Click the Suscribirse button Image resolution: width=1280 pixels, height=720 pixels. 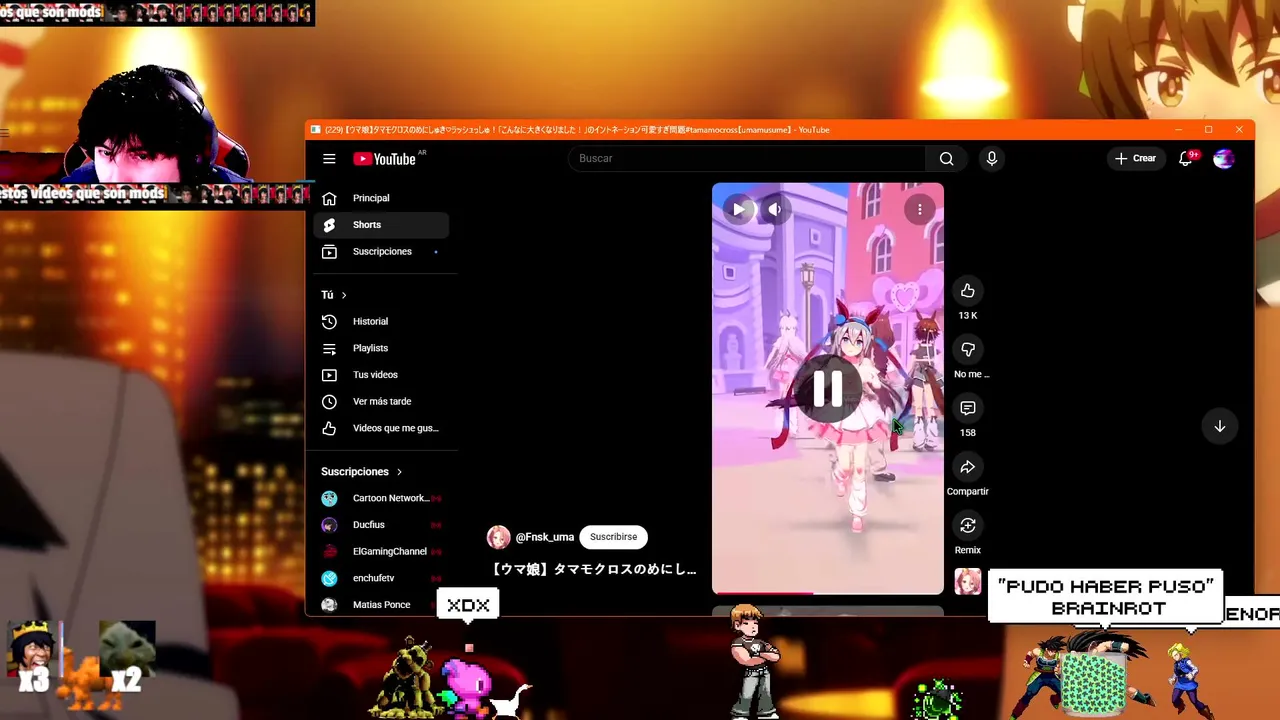pos(613,537)
